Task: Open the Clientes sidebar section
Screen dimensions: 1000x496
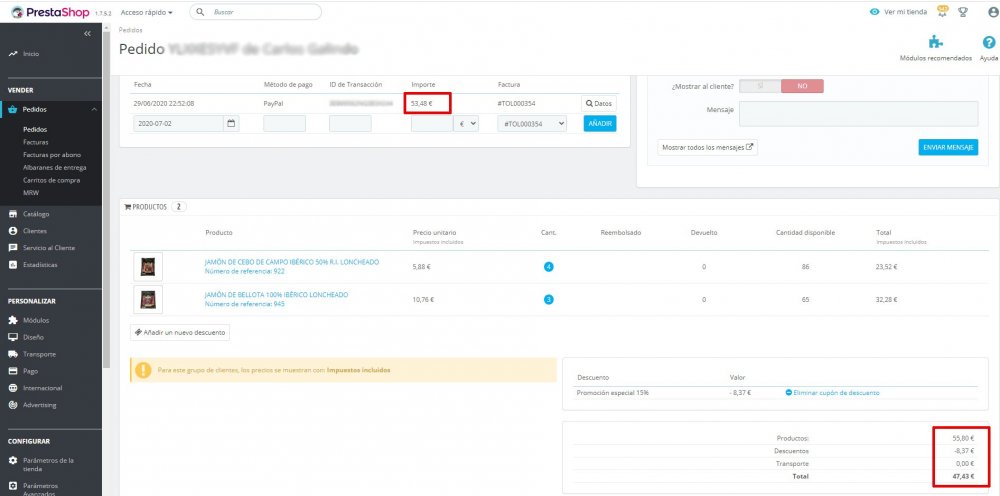Action: 34,231
